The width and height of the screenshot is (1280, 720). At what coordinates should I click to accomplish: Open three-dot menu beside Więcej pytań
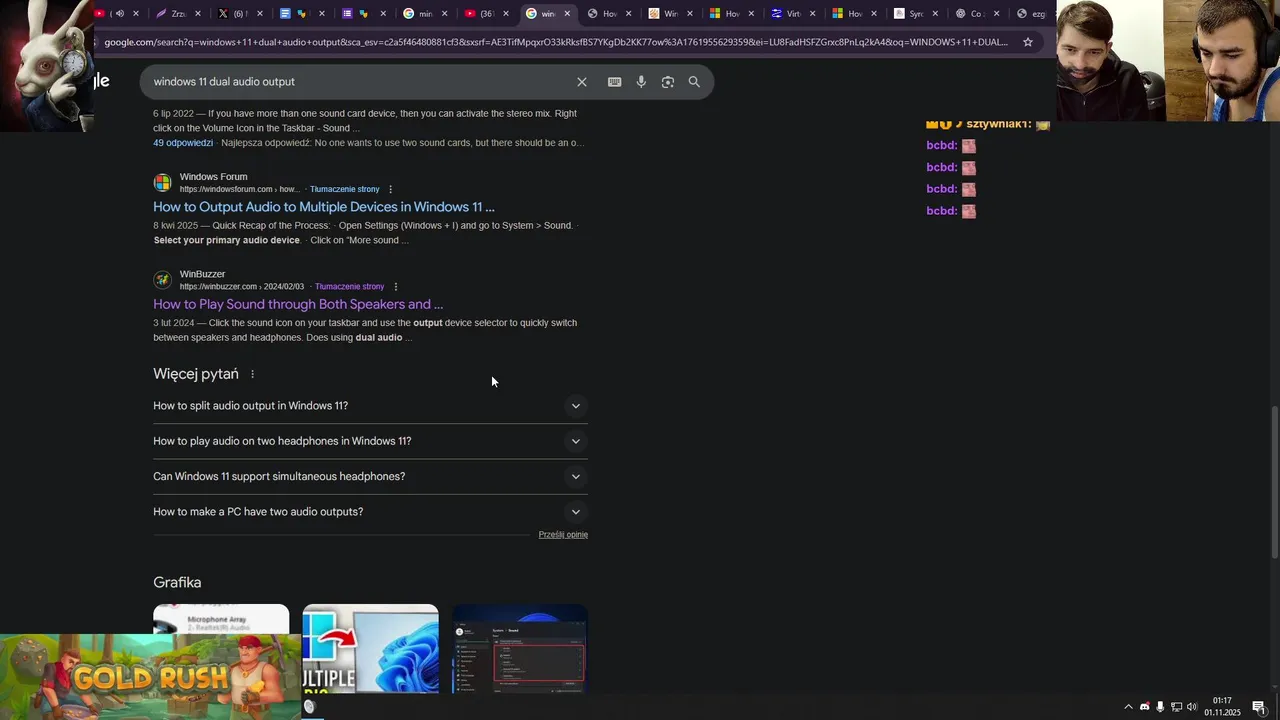click(x=252, y=374)
